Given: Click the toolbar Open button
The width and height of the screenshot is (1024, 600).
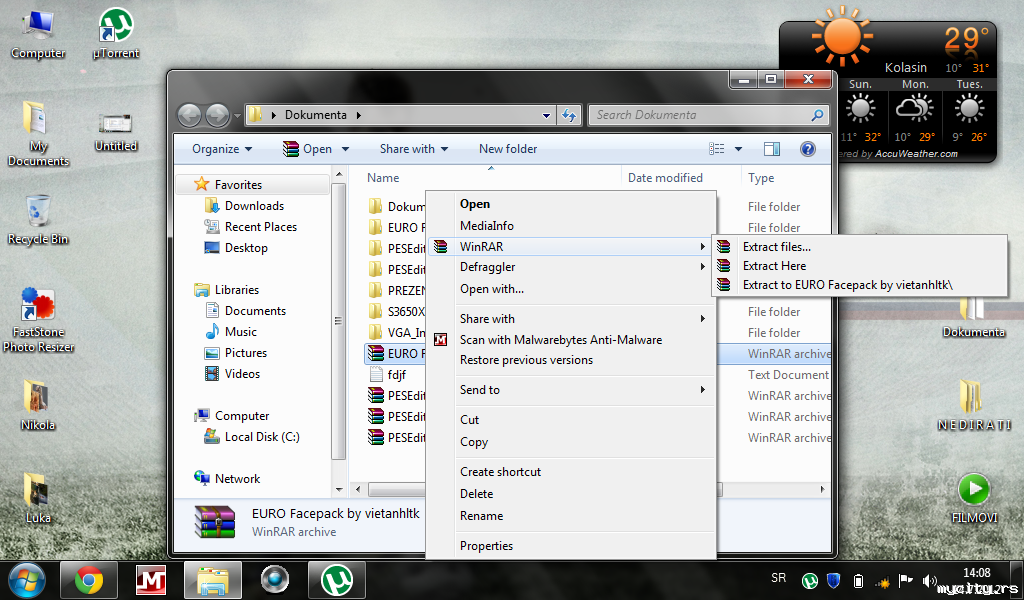Looking at the screenshot, I should click(x=308, y=149).
